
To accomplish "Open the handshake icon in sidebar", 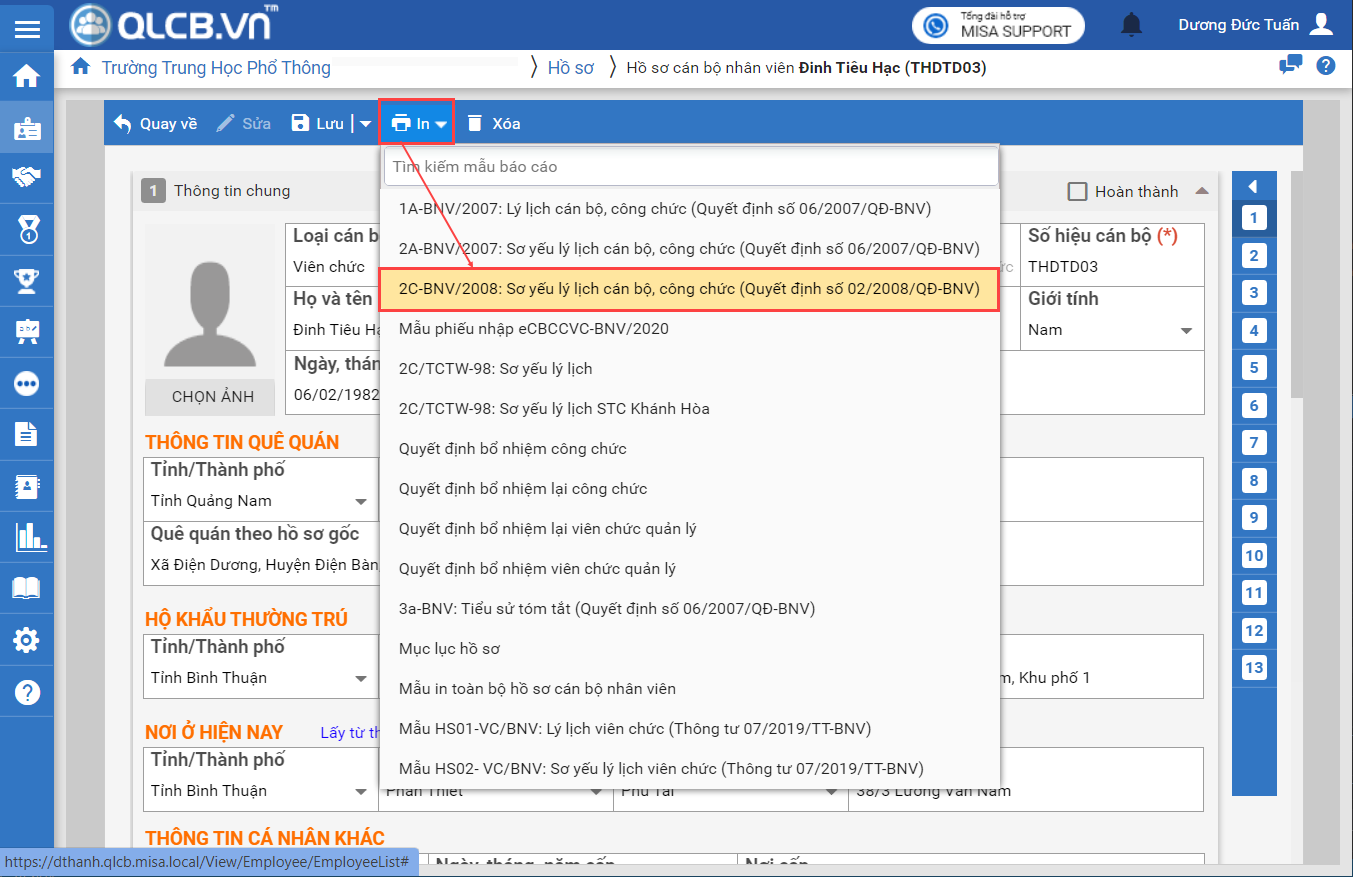I will 27,178.
